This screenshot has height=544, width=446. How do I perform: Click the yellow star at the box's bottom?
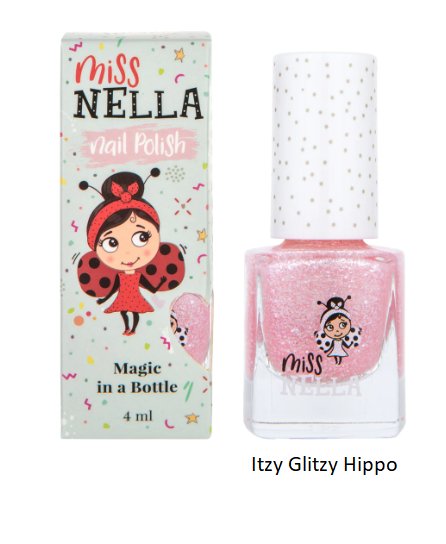click(x=191, y=418)
